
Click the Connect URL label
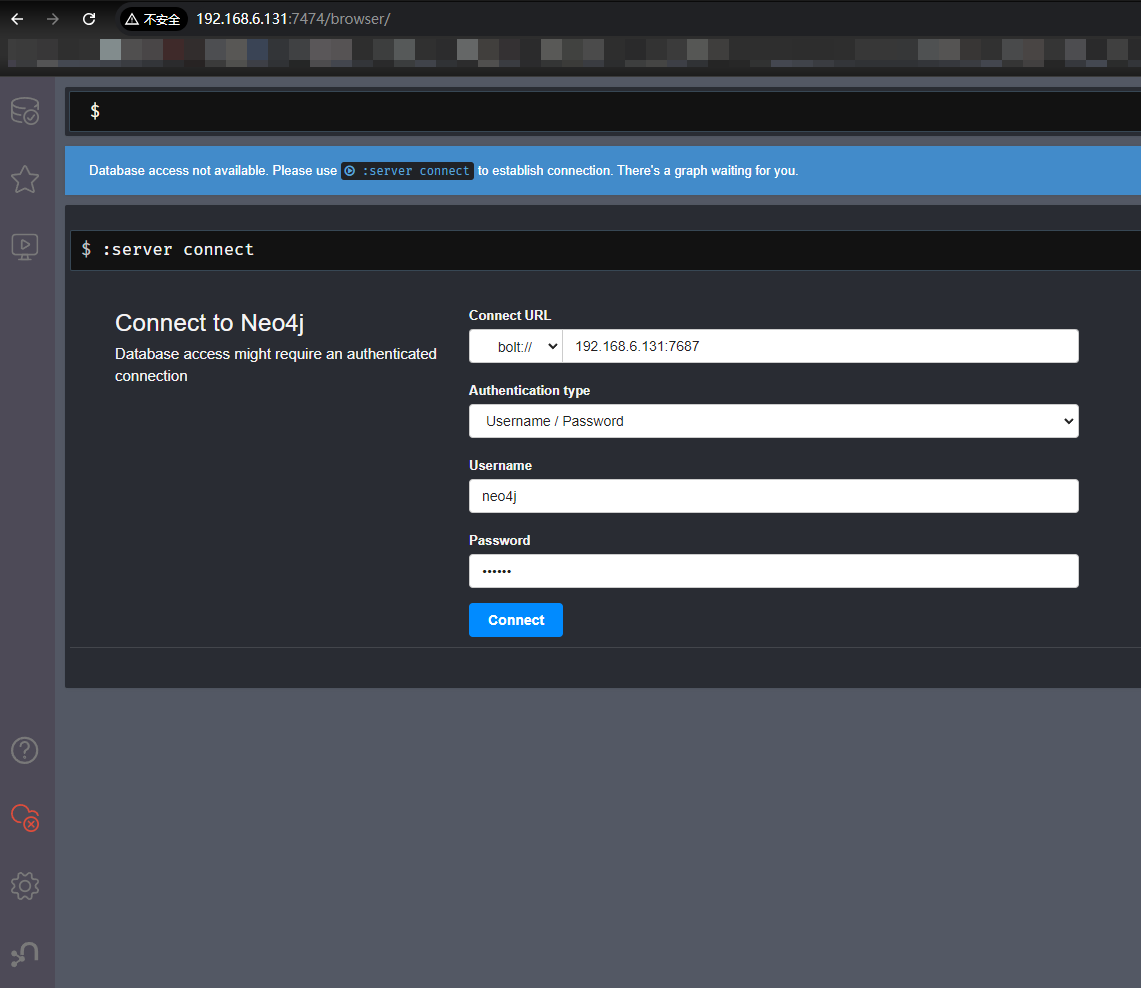pos(509,316)
